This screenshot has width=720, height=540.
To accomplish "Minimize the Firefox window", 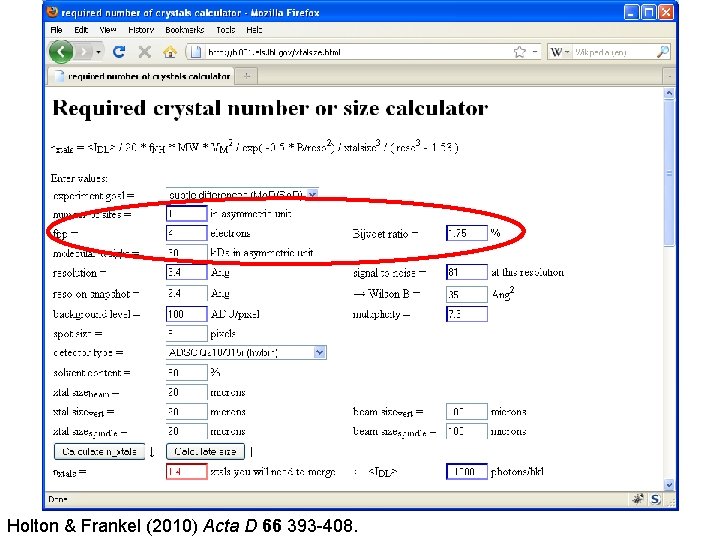I will [631, 12].
